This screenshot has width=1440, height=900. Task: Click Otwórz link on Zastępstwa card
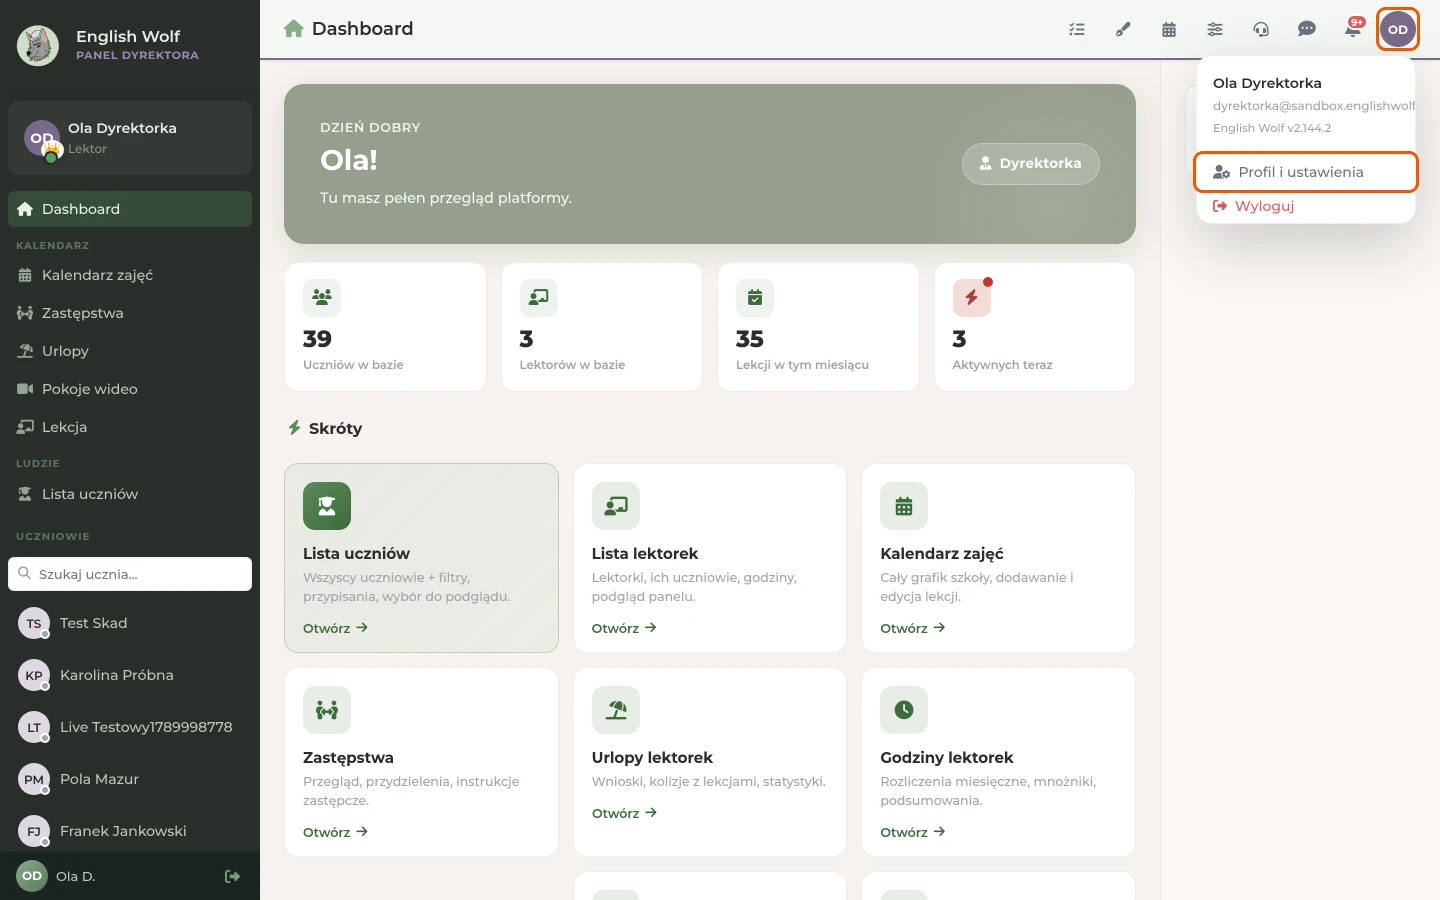coord(335,832)
